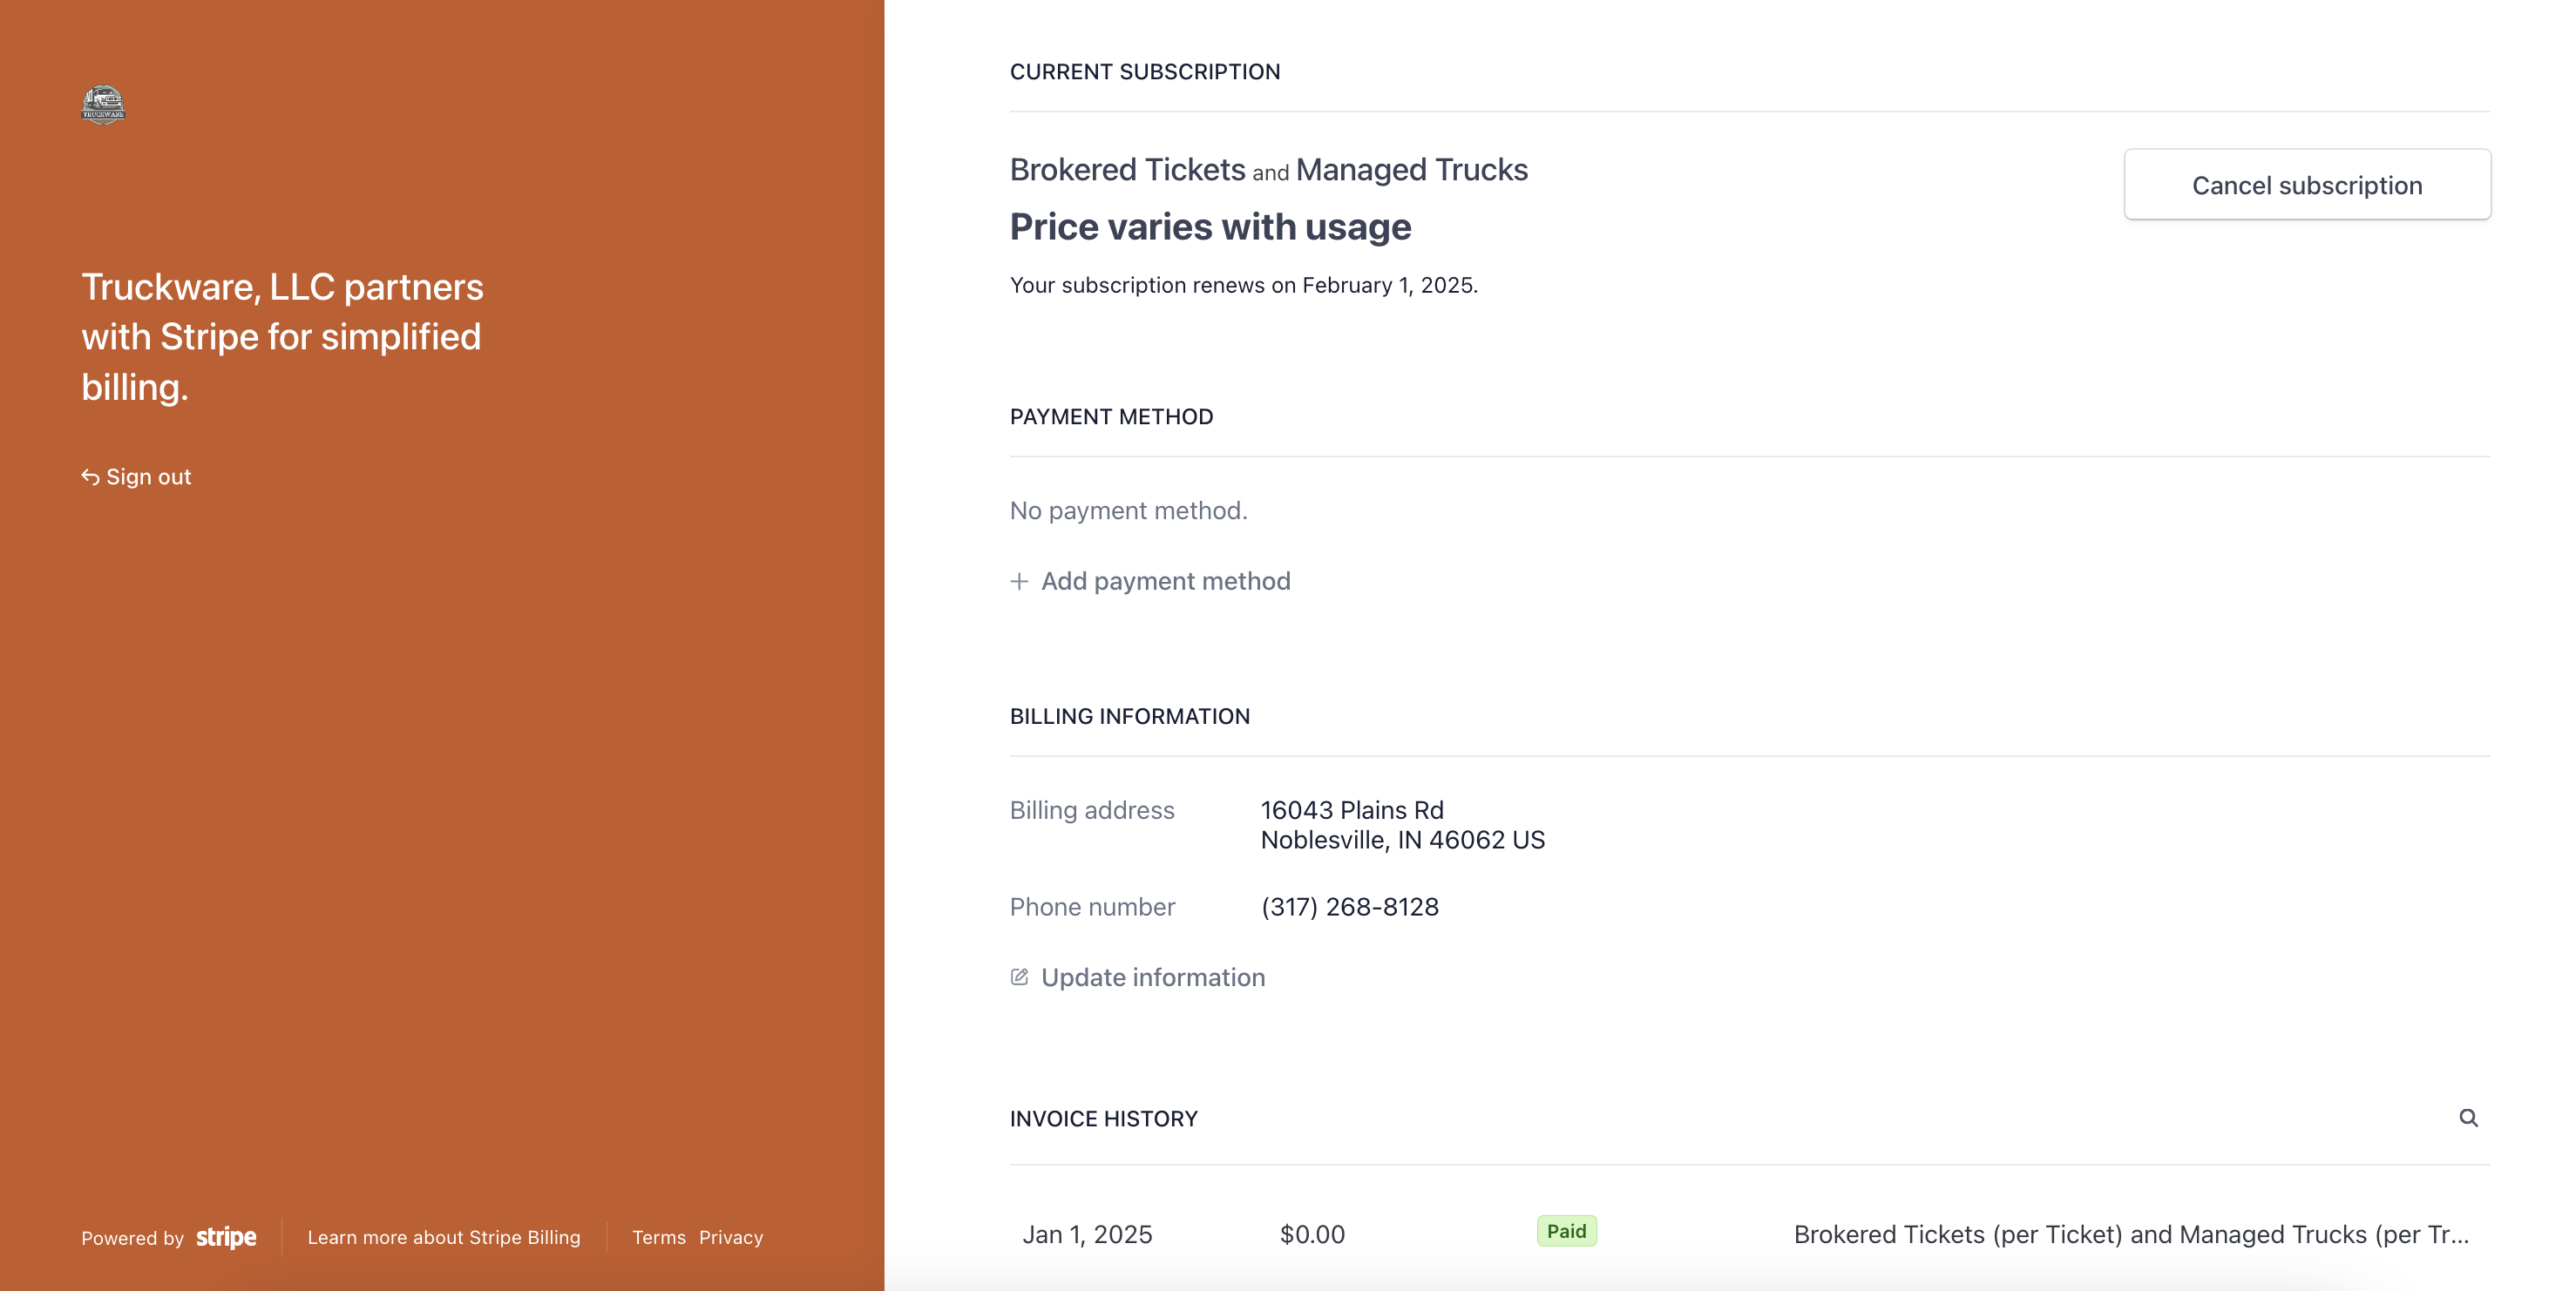This screenshot has height=1291, width=2576.
Task: Add a payment method
Action: click(x=1165, y=581)
